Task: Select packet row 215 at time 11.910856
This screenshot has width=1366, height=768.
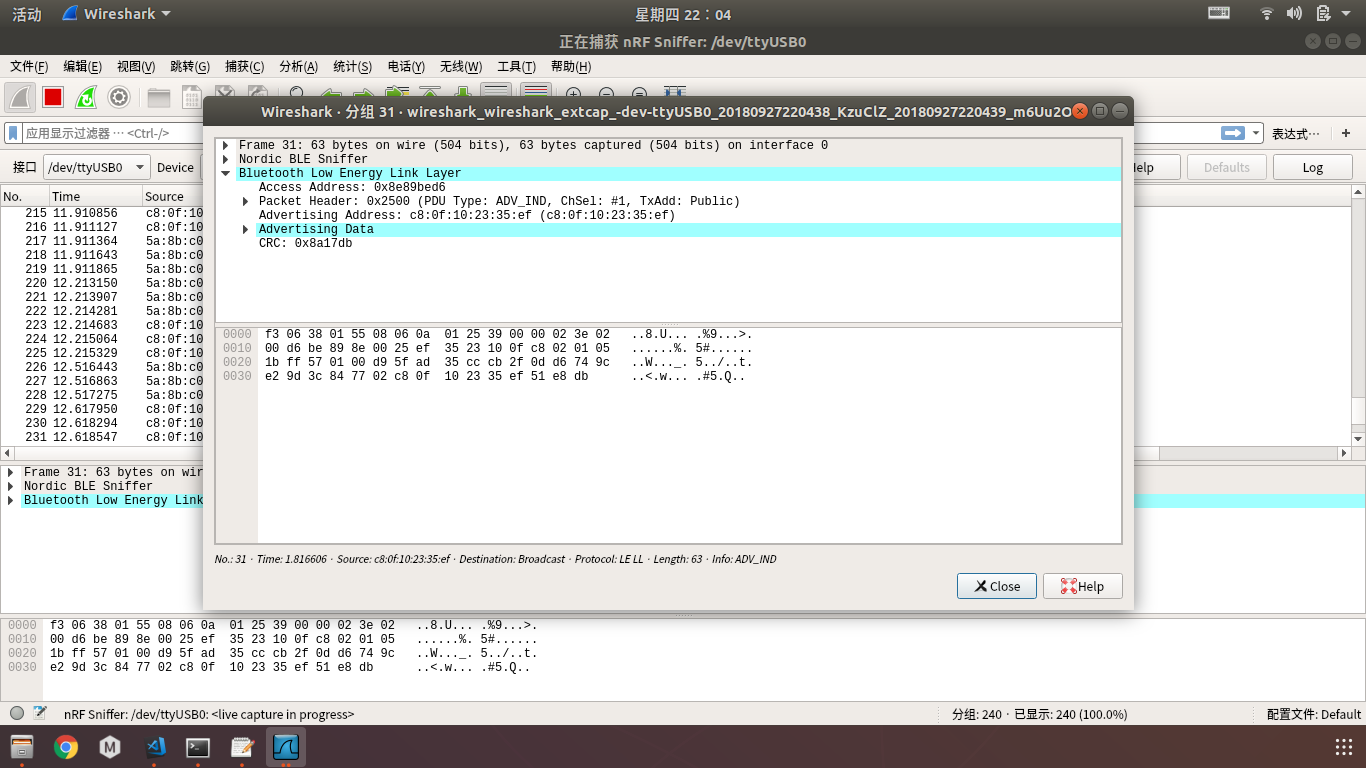Action: tap(102, 213)
